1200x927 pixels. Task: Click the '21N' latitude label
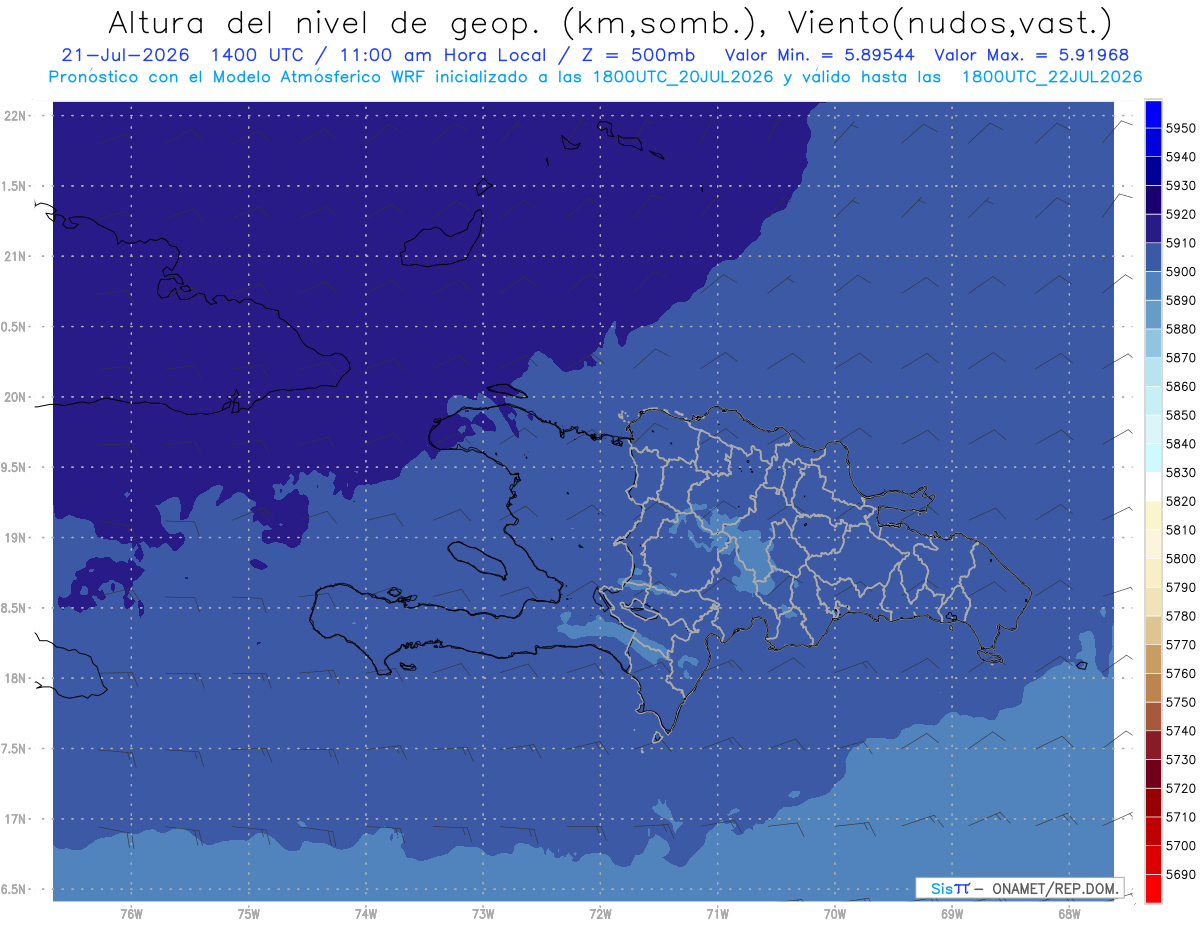16,256
